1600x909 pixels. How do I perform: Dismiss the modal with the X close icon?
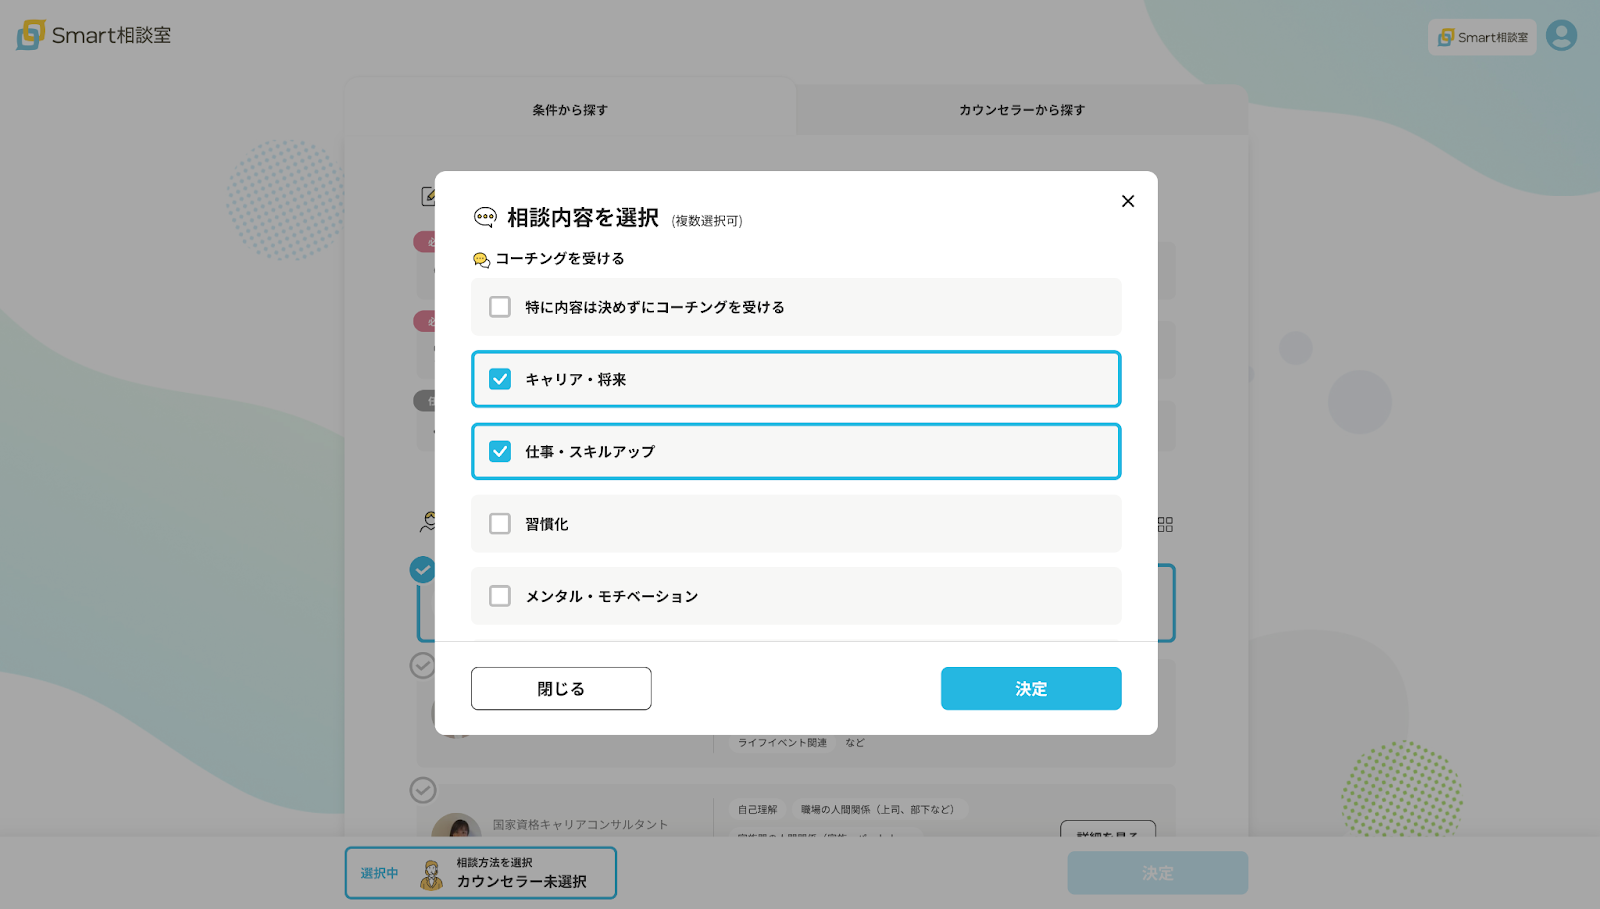click(x=1127, y=200)
